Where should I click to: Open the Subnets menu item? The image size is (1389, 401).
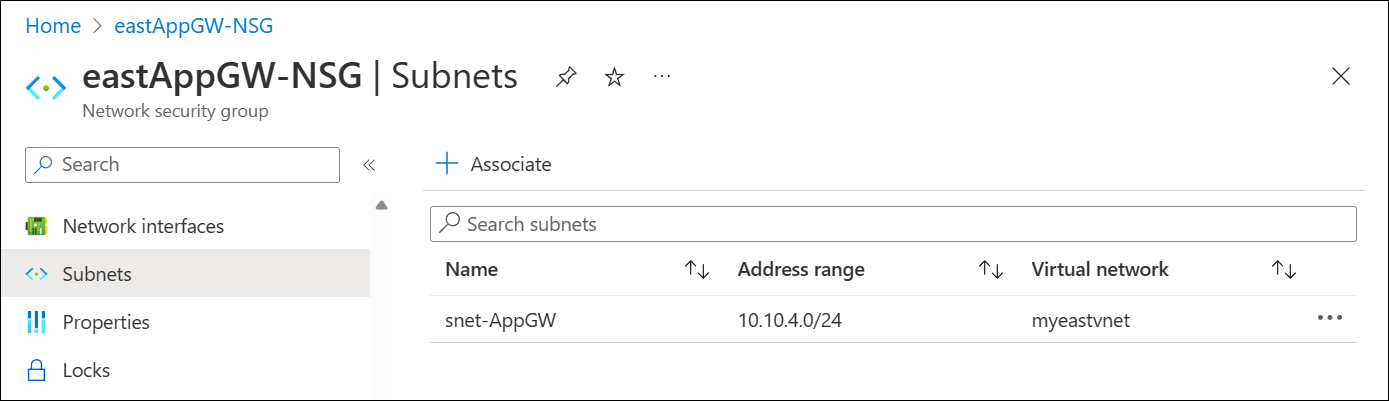pos(97,274)
